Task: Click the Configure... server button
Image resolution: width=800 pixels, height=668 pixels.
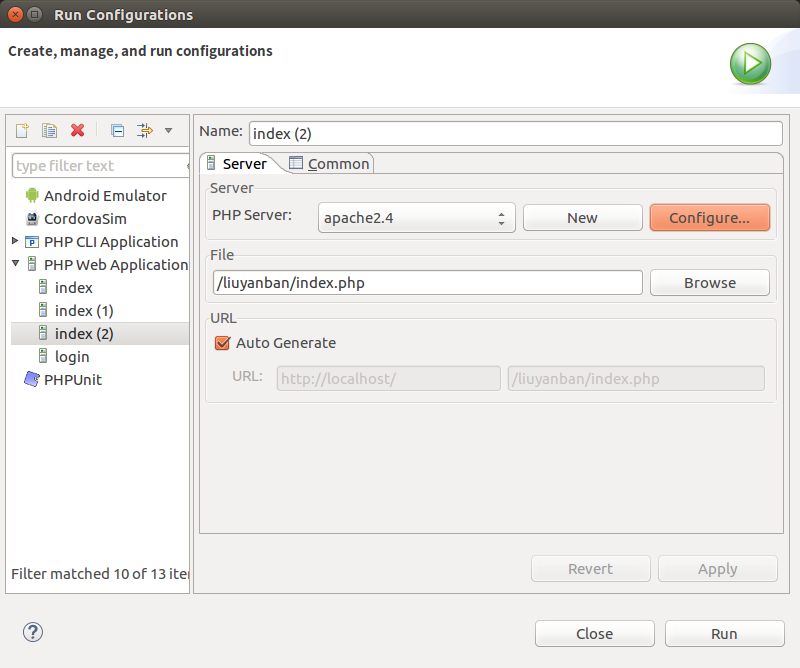Action: pyautogui.click(x=709, y=218)
